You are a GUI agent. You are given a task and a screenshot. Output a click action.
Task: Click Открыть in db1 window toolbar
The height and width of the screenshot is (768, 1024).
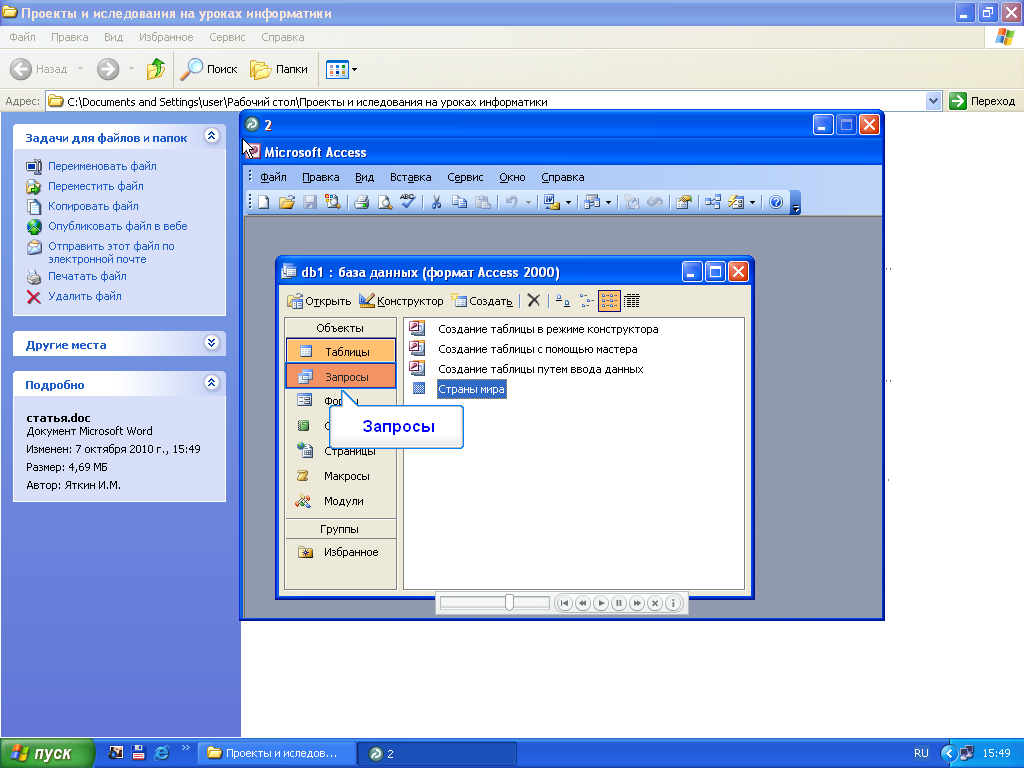click(x=319, y=301)
